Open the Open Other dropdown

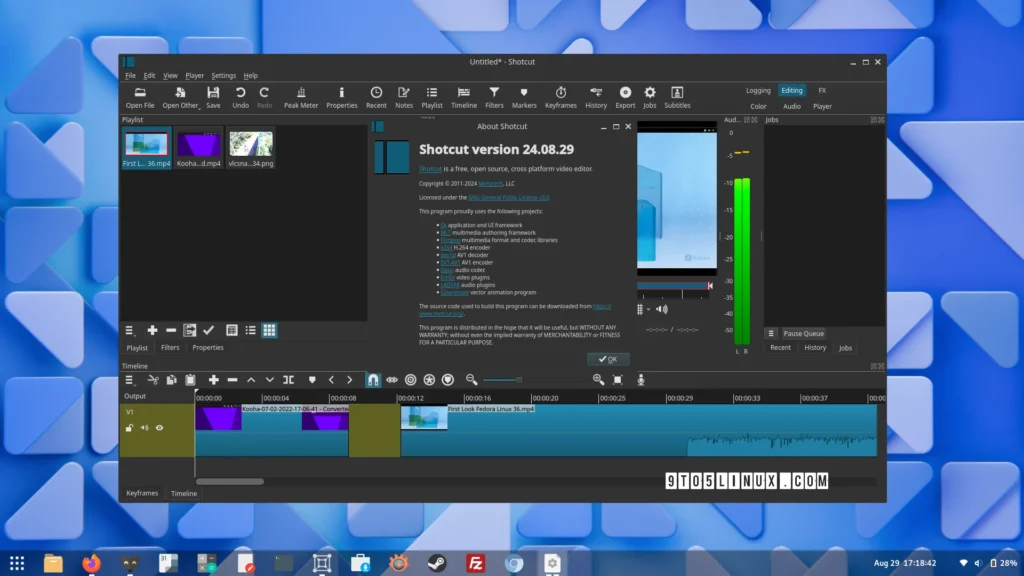coord(180,97)
